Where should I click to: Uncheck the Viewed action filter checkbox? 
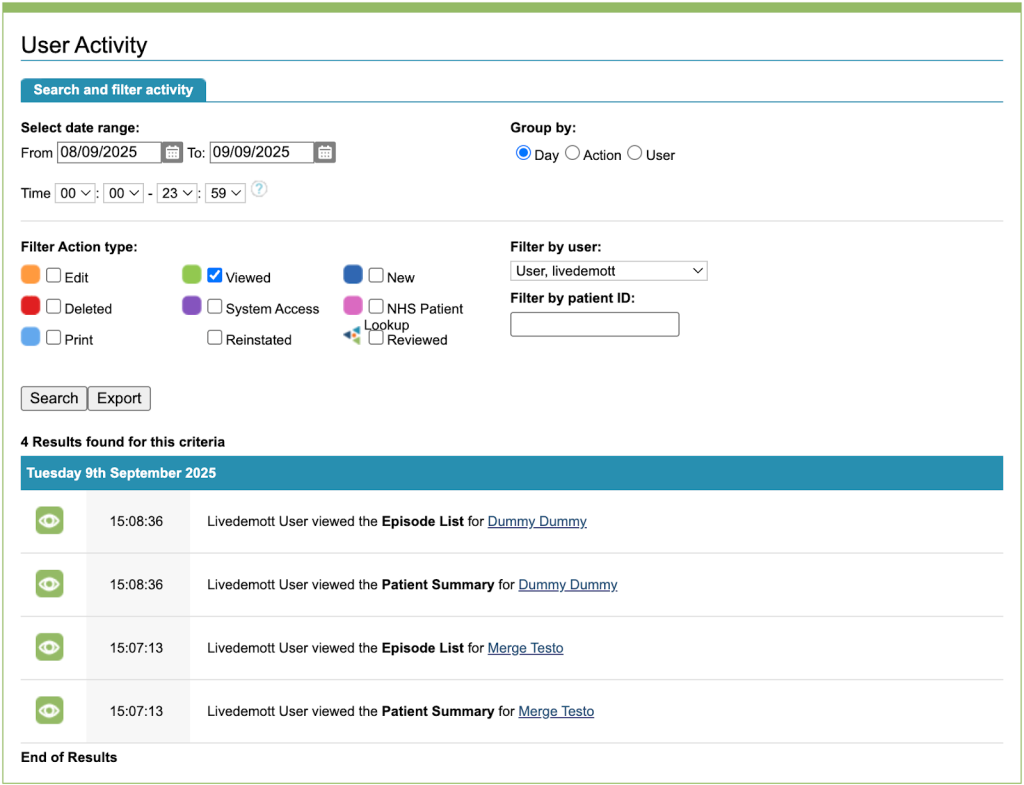pyautogui.click(x=215, y=276)
